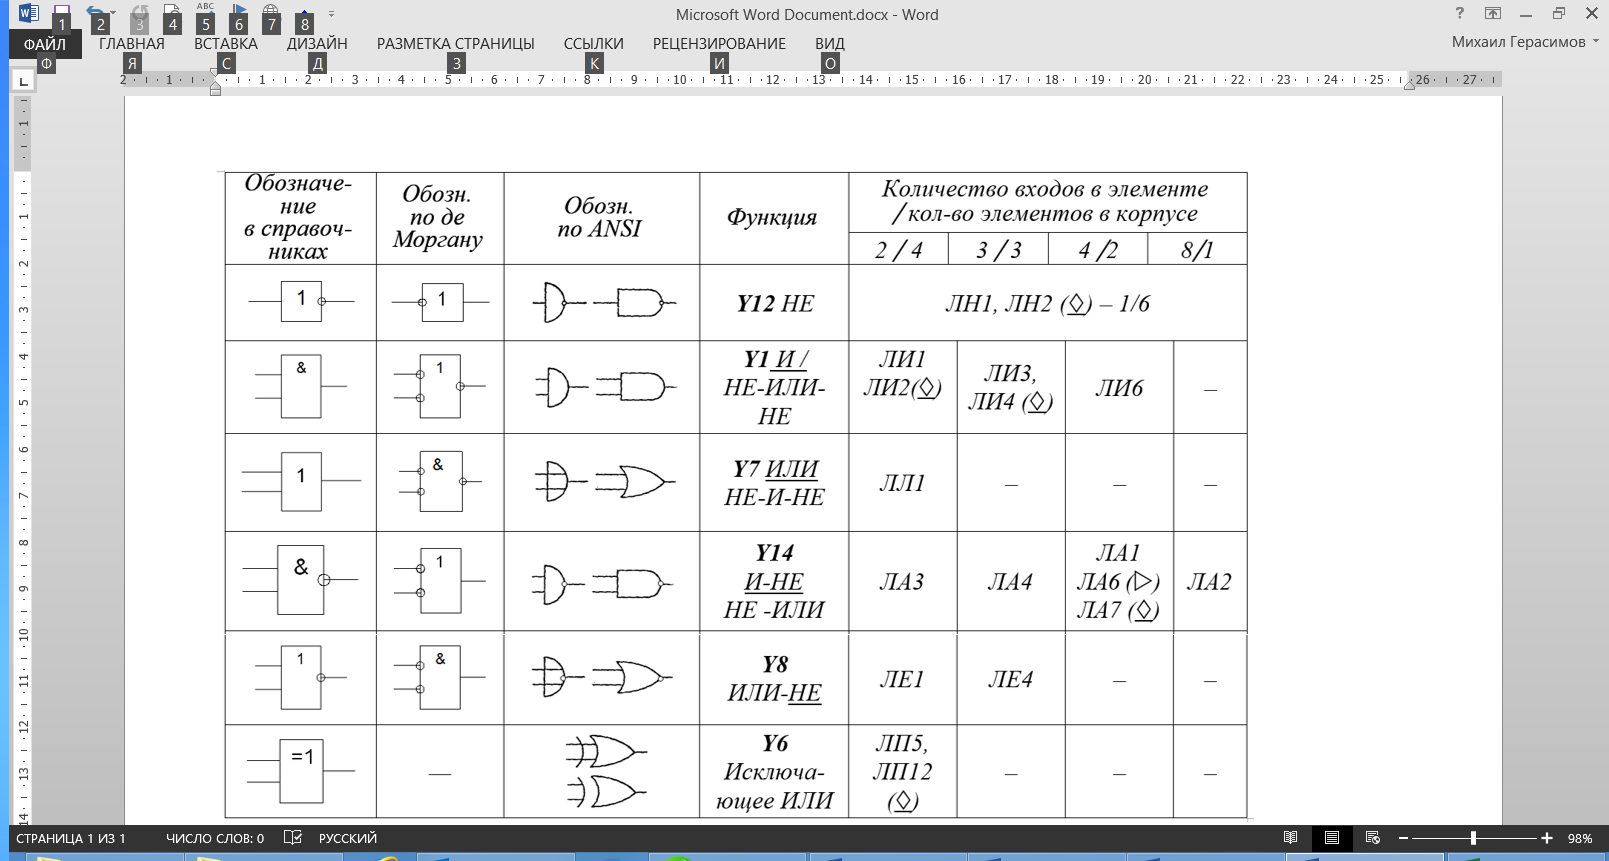Switch to Read Mode view
This screenshot has height=861, width=1609.
[1291, 838]
